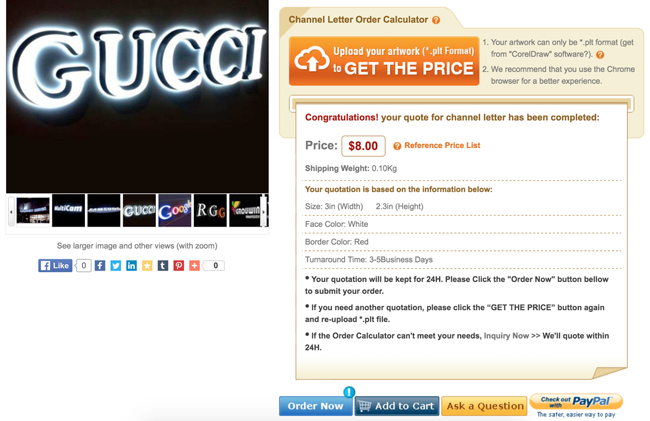The height and width of the screenshot is (421, 650).
Task: Check out with PayPal
Action: click(x=576, y=402)
